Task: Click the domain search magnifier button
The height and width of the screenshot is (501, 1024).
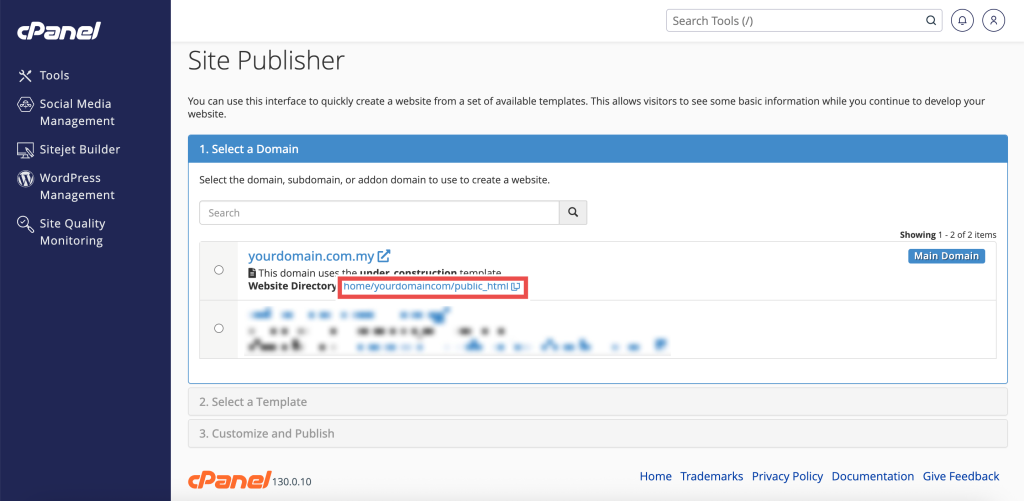Action: click(573, 213)
